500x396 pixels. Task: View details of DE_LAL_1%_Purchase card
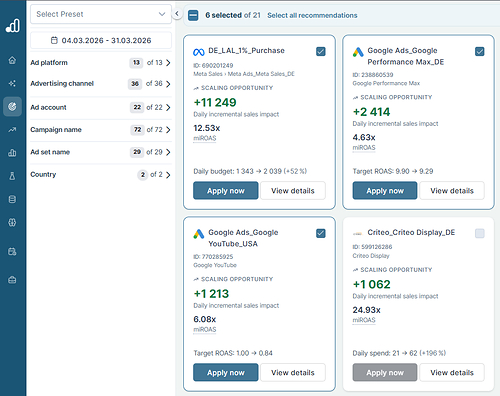pos(293,191)
